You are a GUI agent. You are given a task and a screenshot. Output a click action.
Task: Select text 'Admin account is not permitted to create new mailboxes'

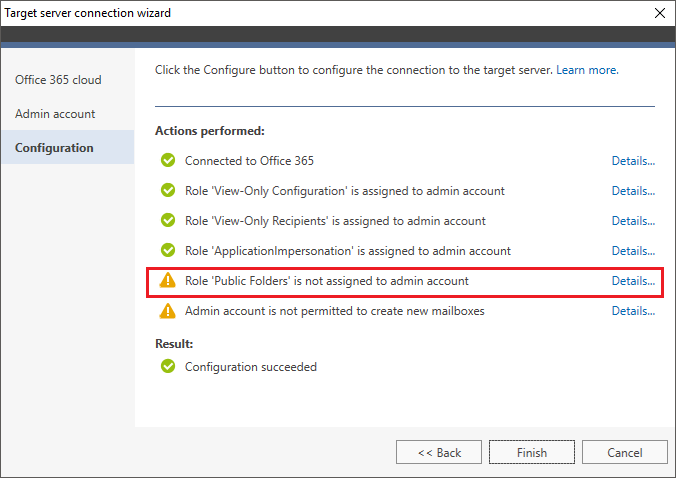point(335,311)
